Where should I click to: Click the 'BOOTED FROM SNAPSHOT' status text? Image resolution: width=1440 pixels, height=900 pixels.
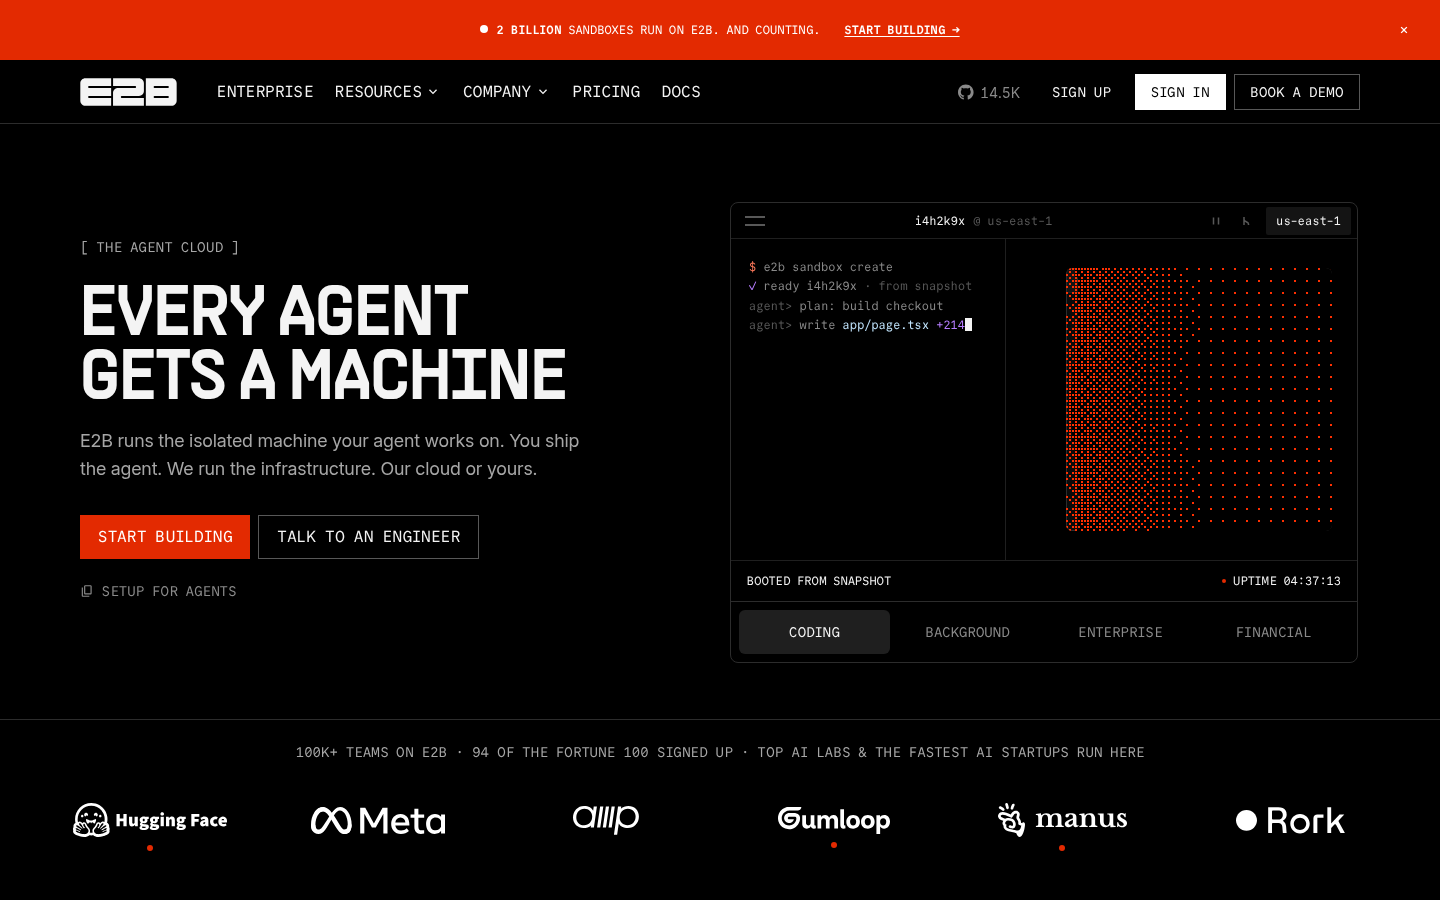click(819, 581)
